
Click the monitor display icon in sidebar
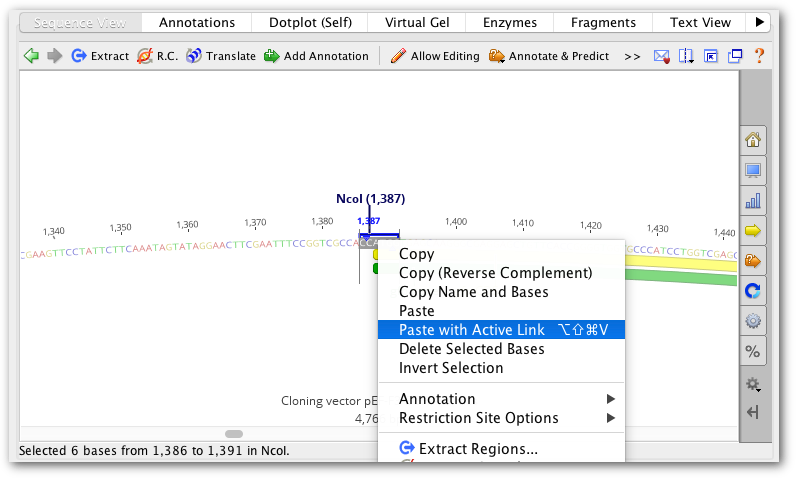(753, 170)
